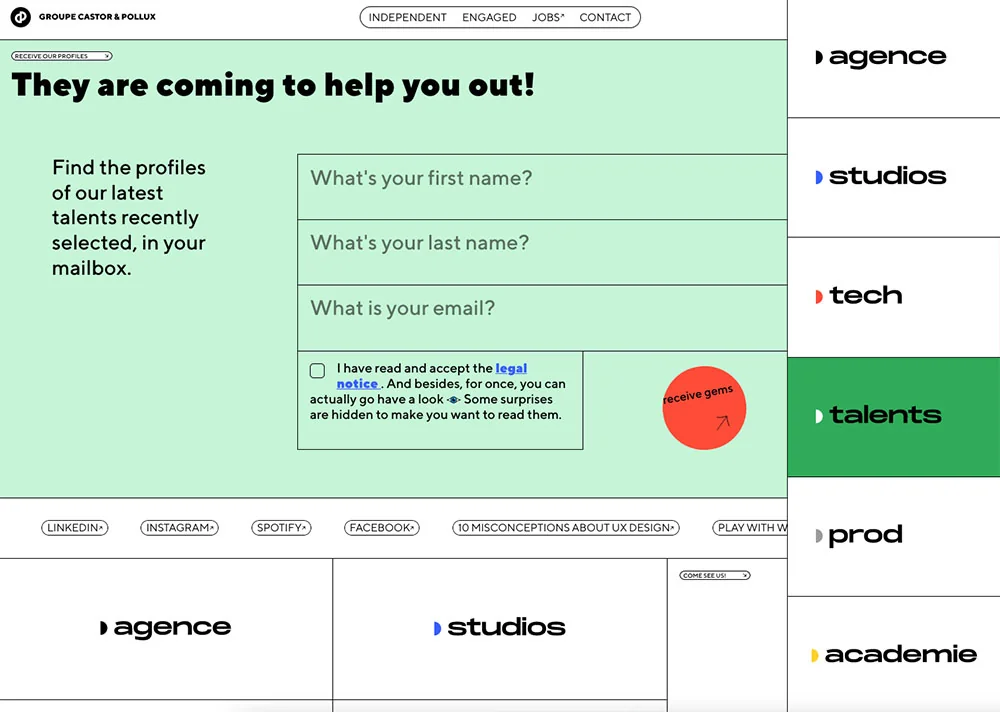This screenshot has width=1000, height=712.
Task: Expand the Come See Us tag
Action: tap(715, 576)
